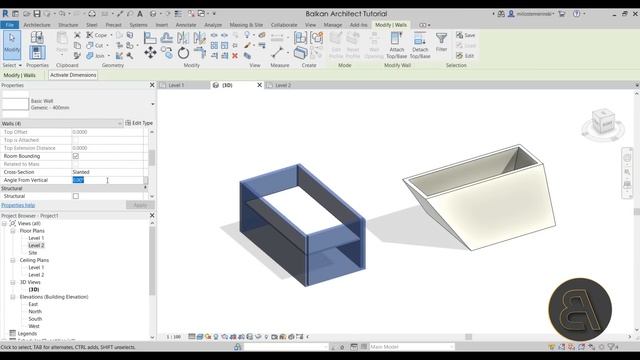Click the Join geometry tool
This screenshot has height=360, width=640.
coord(96,56)
